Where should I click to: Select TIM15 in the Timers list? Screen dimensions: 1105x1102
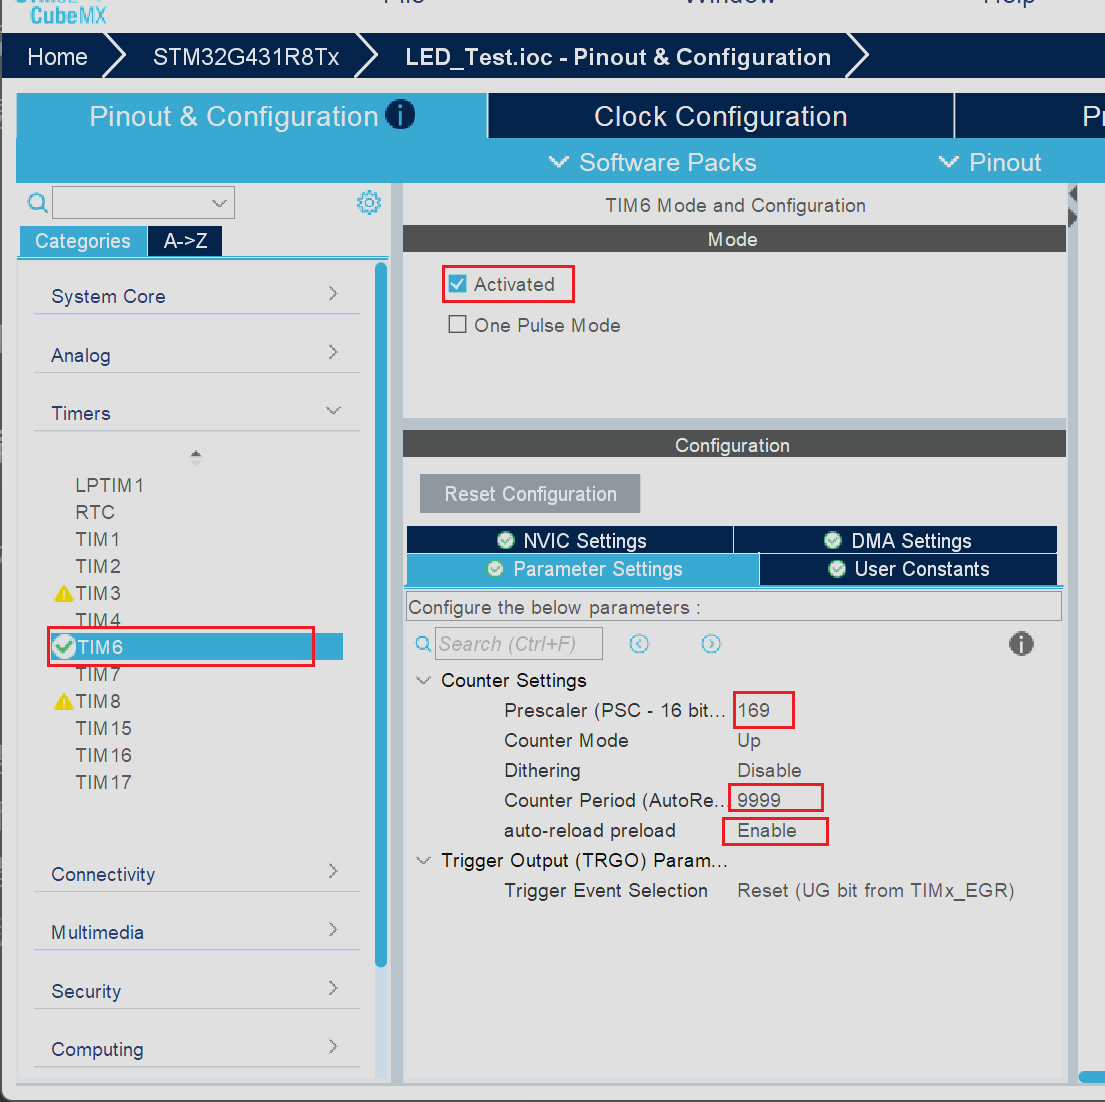(x=104, y=729)
